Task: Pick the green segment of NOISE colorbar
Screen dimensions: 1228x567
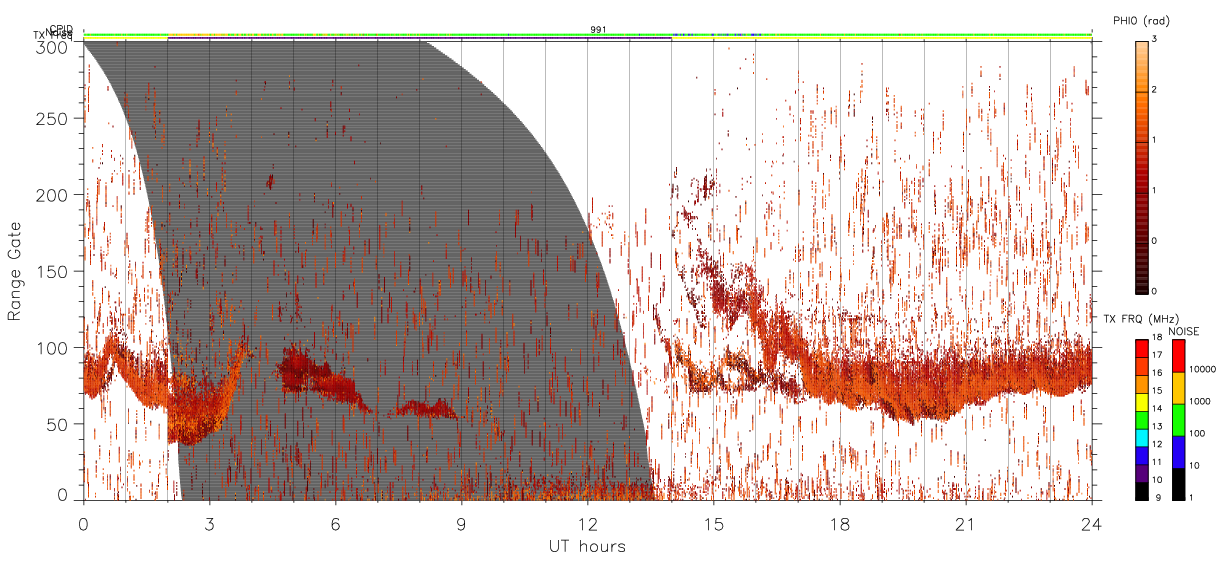Action: pyautogui.click(x=1178, y=420)
